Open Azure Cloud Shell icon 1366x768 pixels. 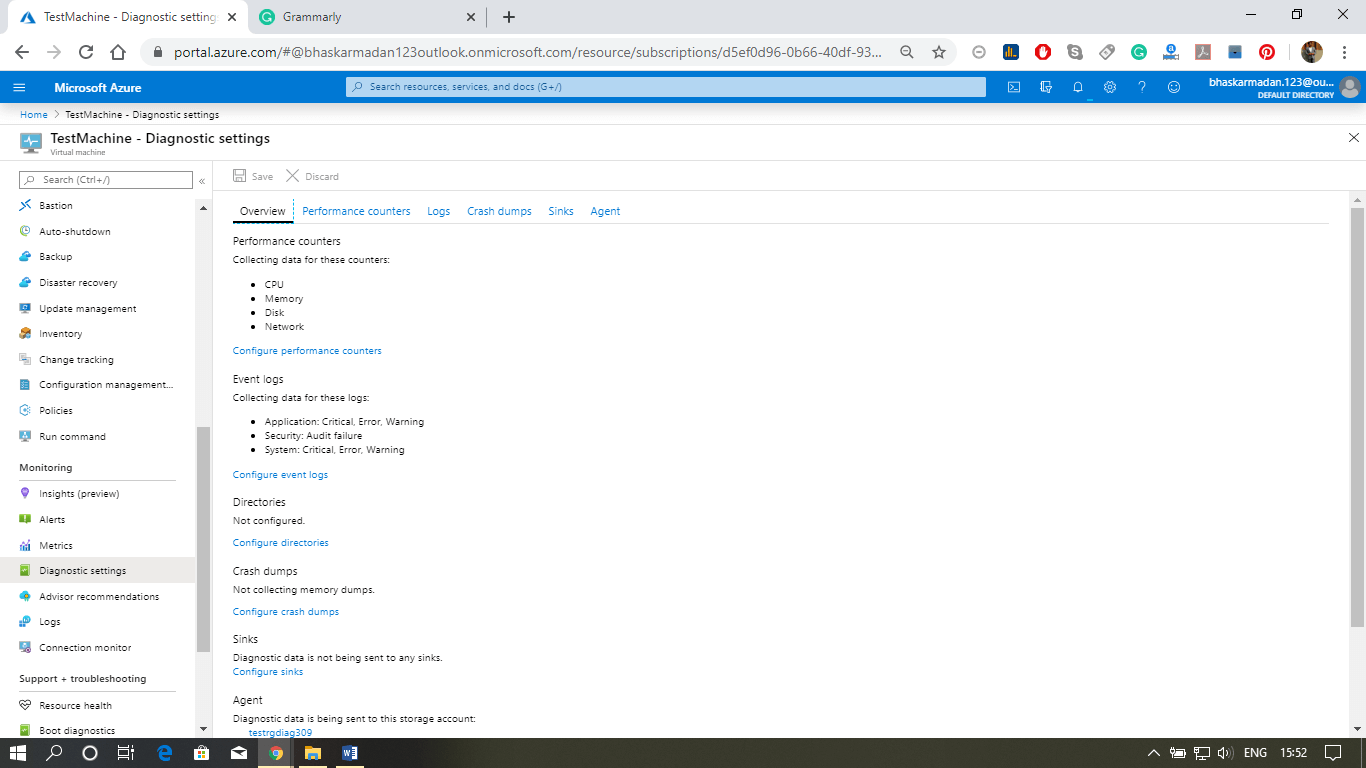(x=1013, y=87)
